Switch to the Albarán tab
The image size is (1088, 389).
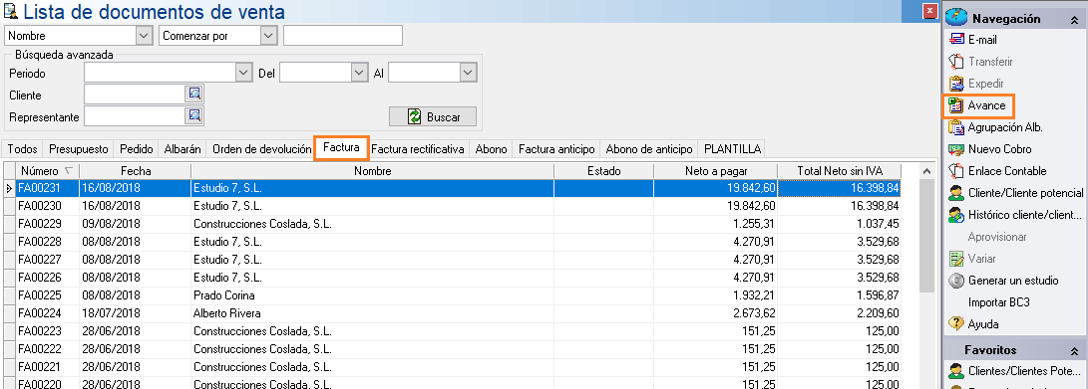[183, 149]
